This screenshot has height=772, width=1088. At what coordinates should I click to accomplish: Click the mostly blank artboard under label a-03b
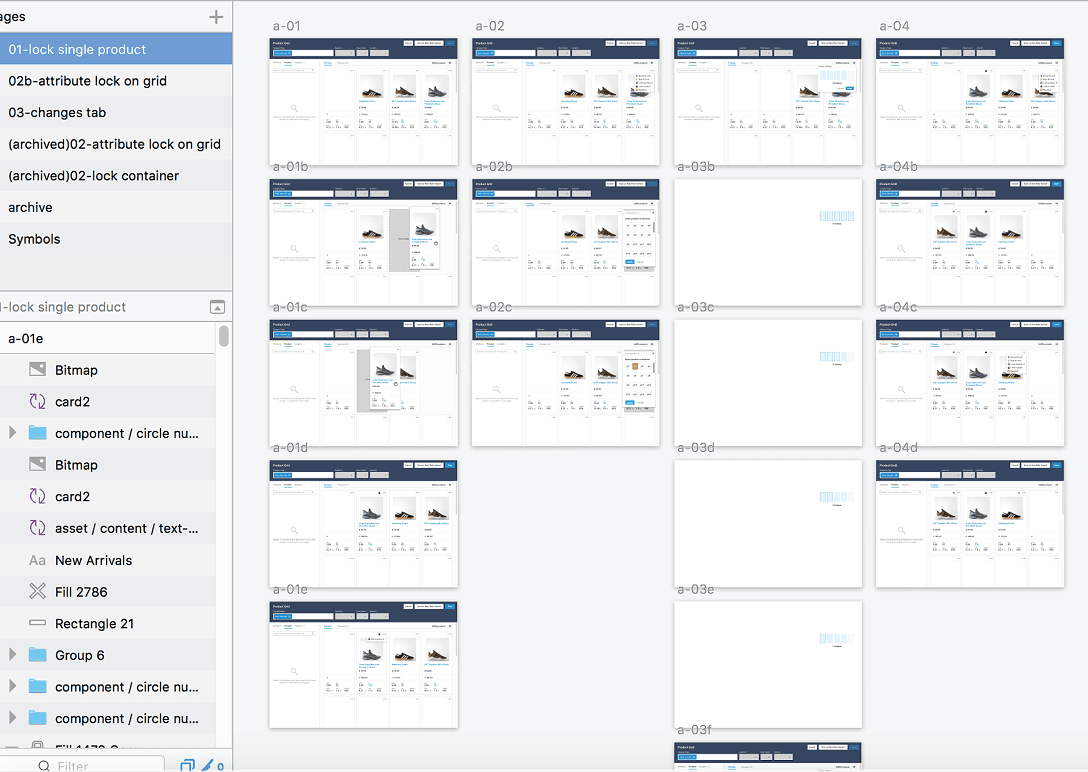(768, 242)
